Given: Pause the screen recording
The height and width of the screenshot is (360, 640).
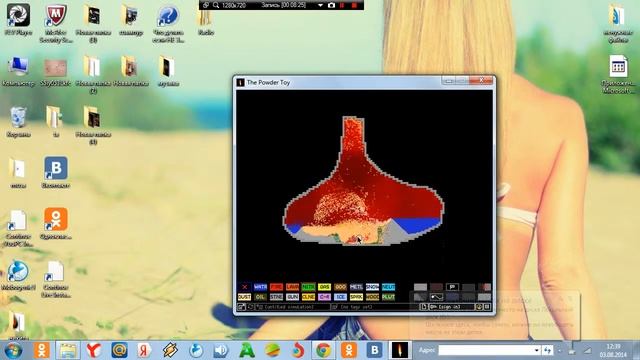Looking at the screenshot, I should [342, 5].
